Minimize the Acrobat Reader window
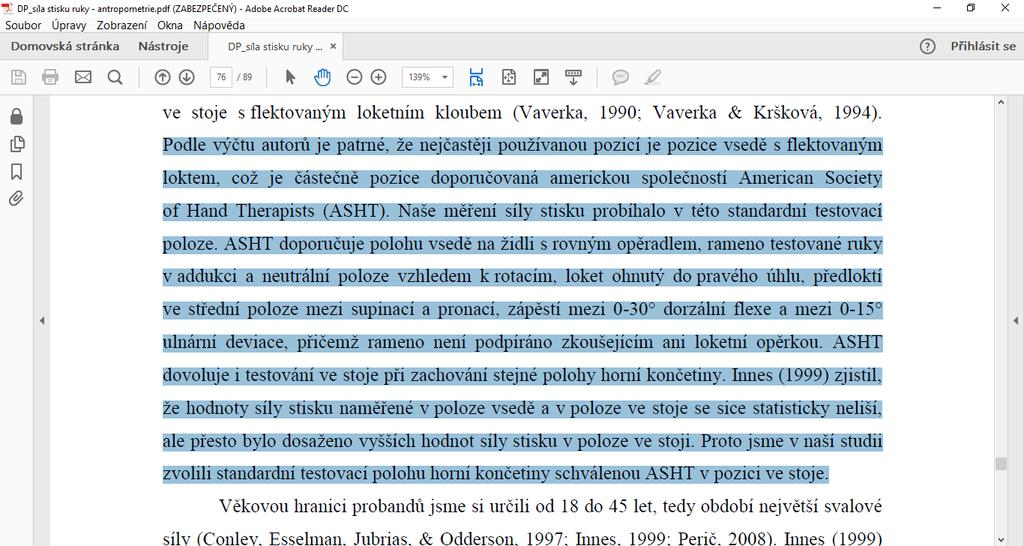This screenshot has width=1024, height=546. coord(937,8)
